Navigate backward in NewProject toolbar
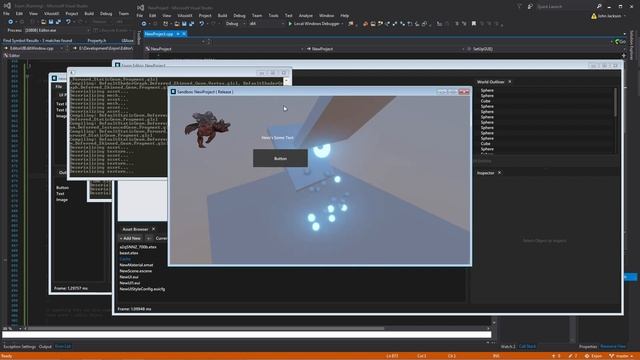Image resolution: width=640 pixels, height=360 pixels. pos(144,24)
